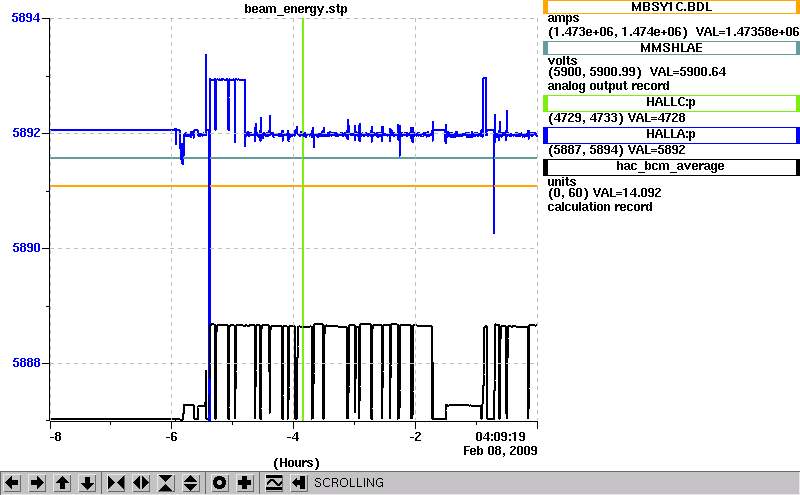Viewport: 800px width, 495px height.
Task: Click the 5890 y-axis label
Action: 26,248
